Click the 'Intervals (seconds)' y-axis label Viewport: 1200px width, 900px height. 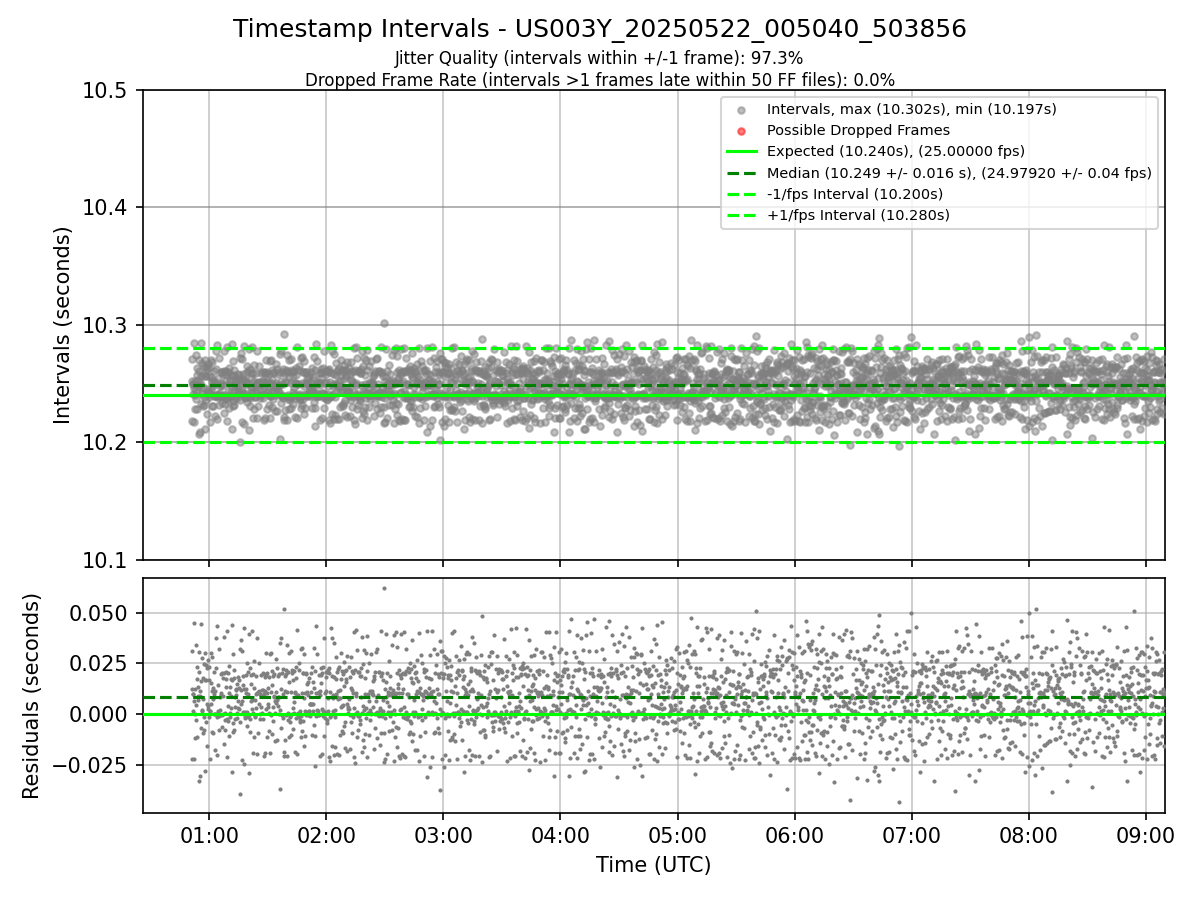pos(63,325)
